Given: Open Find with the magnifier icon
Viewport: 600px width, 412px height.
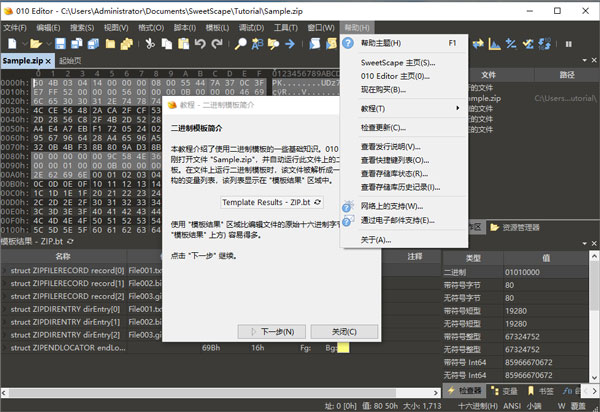Looking at the screenshot, I should pos(241,44).
